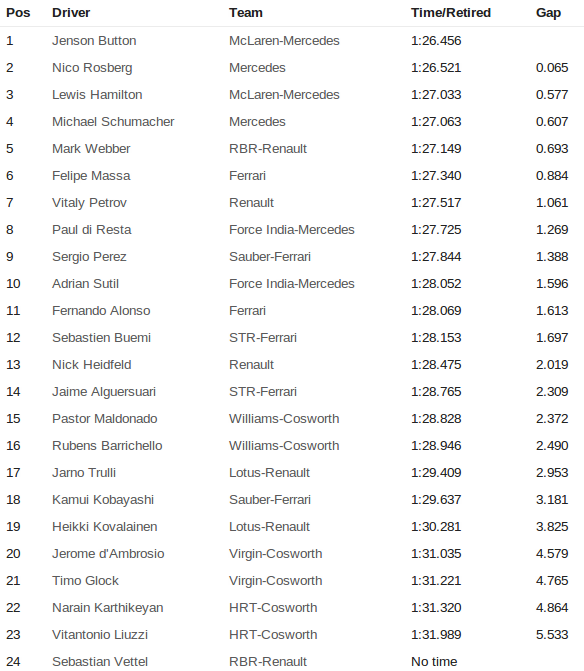
Task: Click Fernando Alonso's time 1:28.069
Action: point(436,310)
